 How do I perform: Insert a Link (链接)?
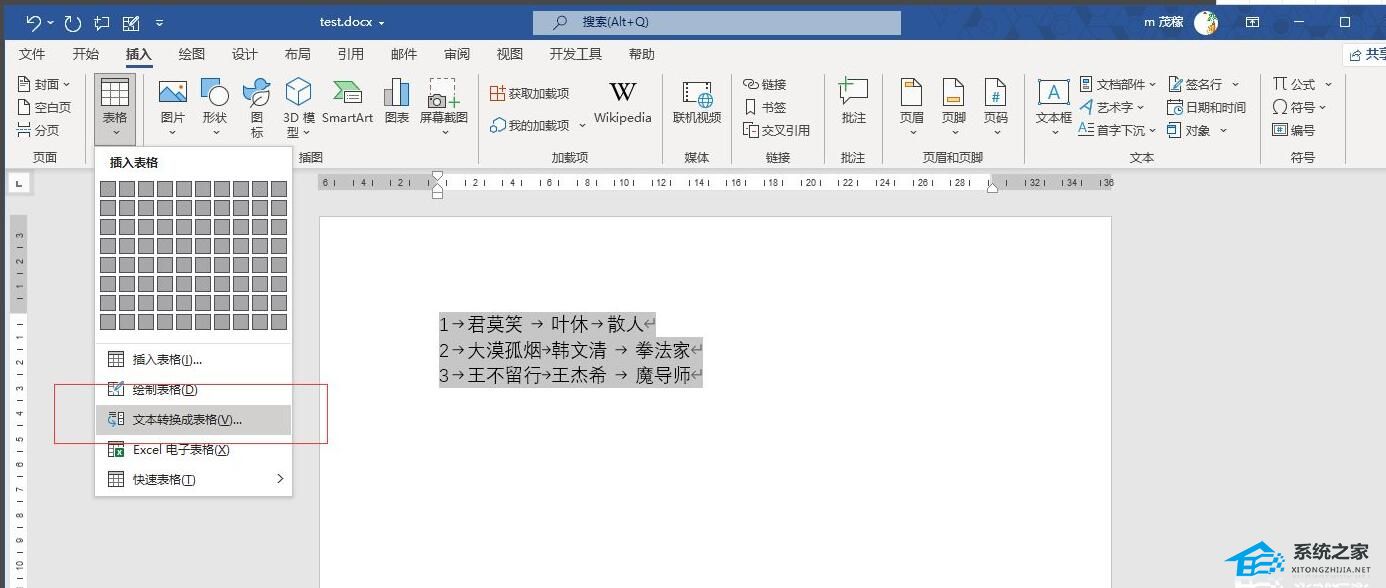[765, 84]
